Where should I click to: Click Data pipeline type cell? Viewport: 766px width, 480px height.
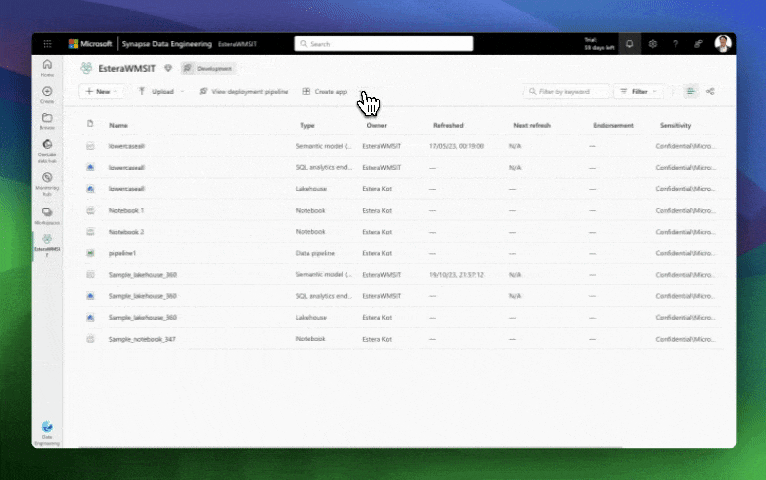[315, 253]
